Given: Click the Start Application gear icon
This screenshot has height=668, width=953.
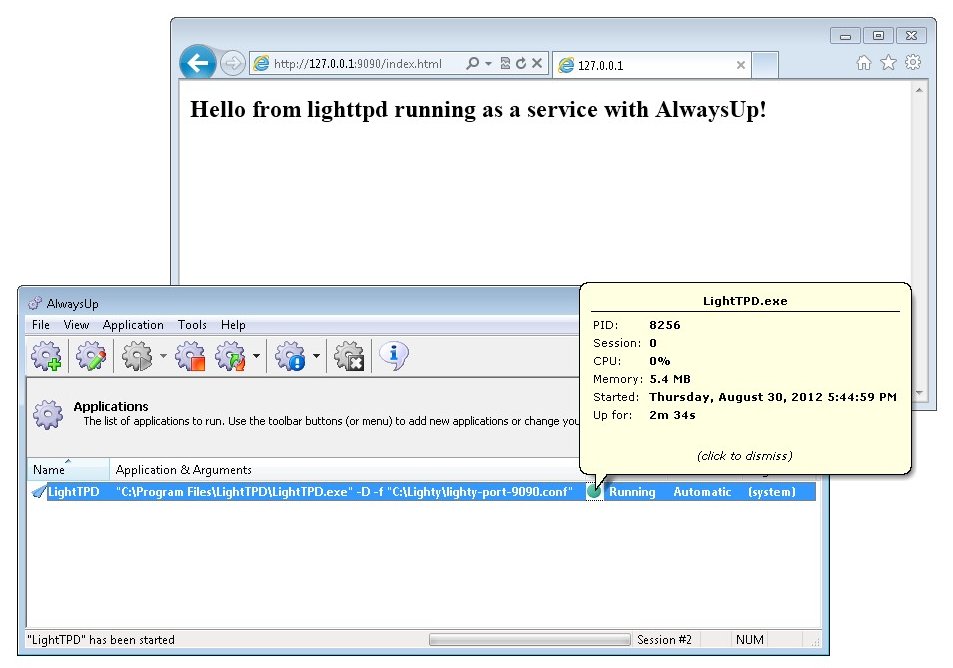Looking at the screenshot, I should 137,356.
